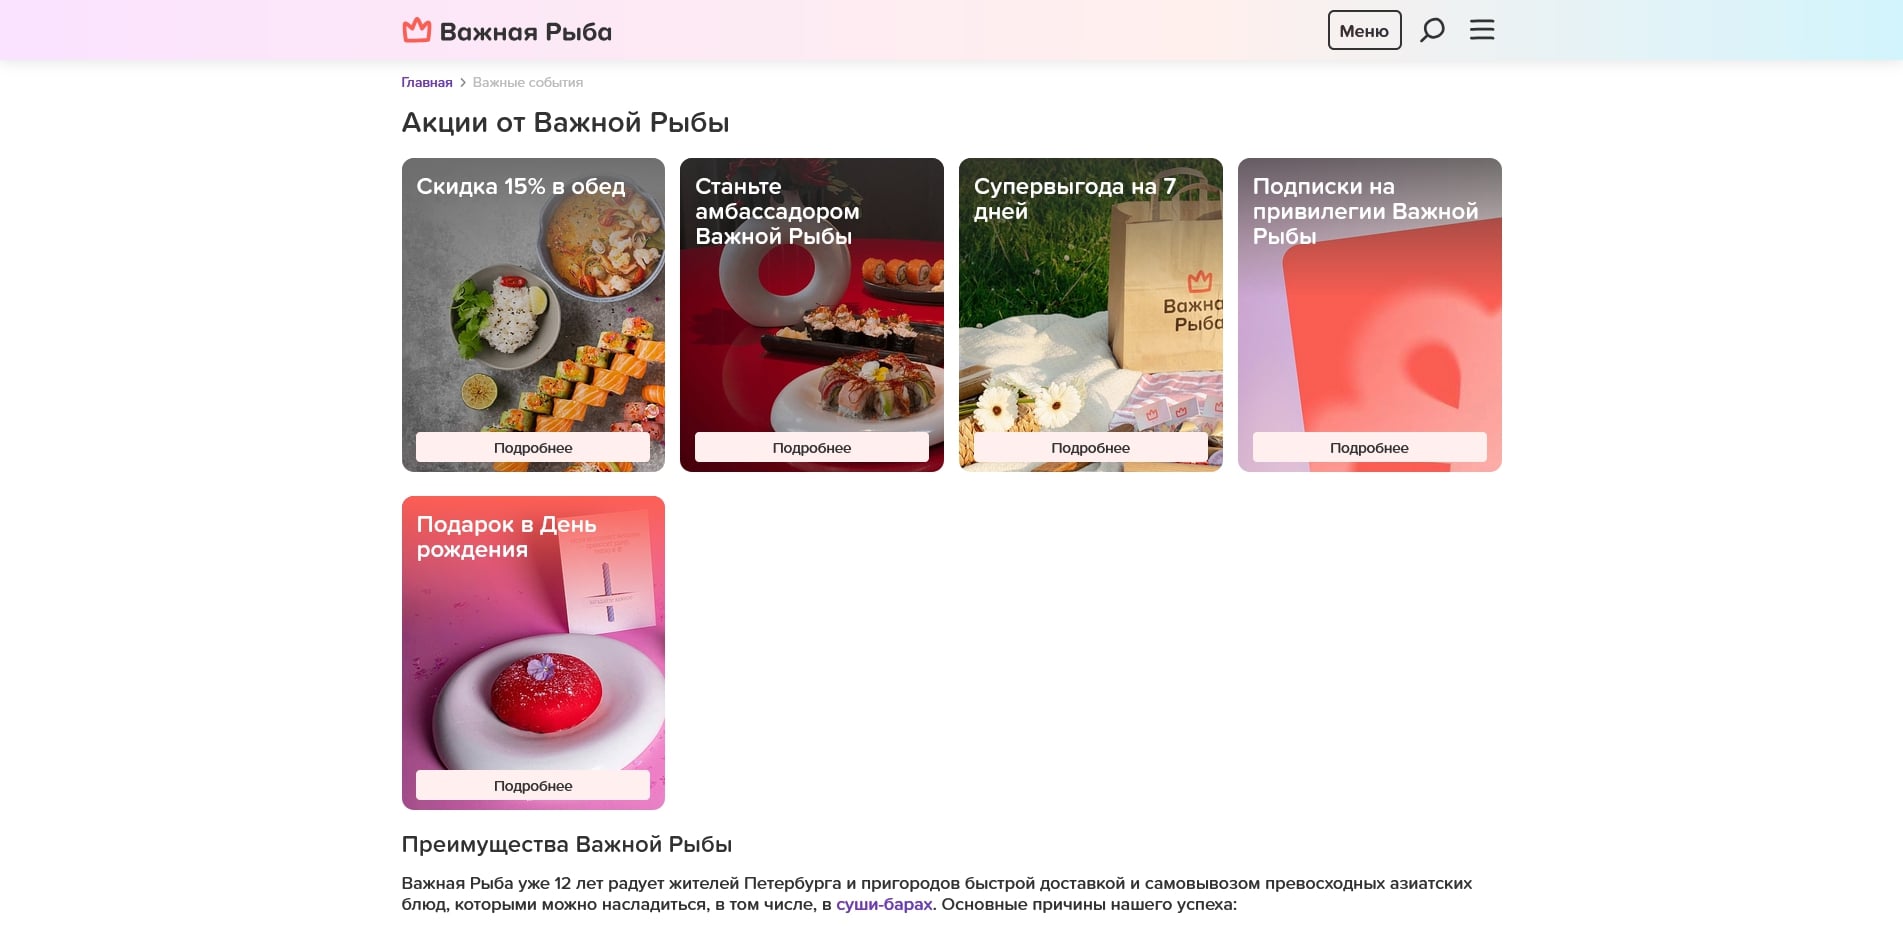
Task: Select Важные события breadcrumb item
Action: tap(528, 82)
